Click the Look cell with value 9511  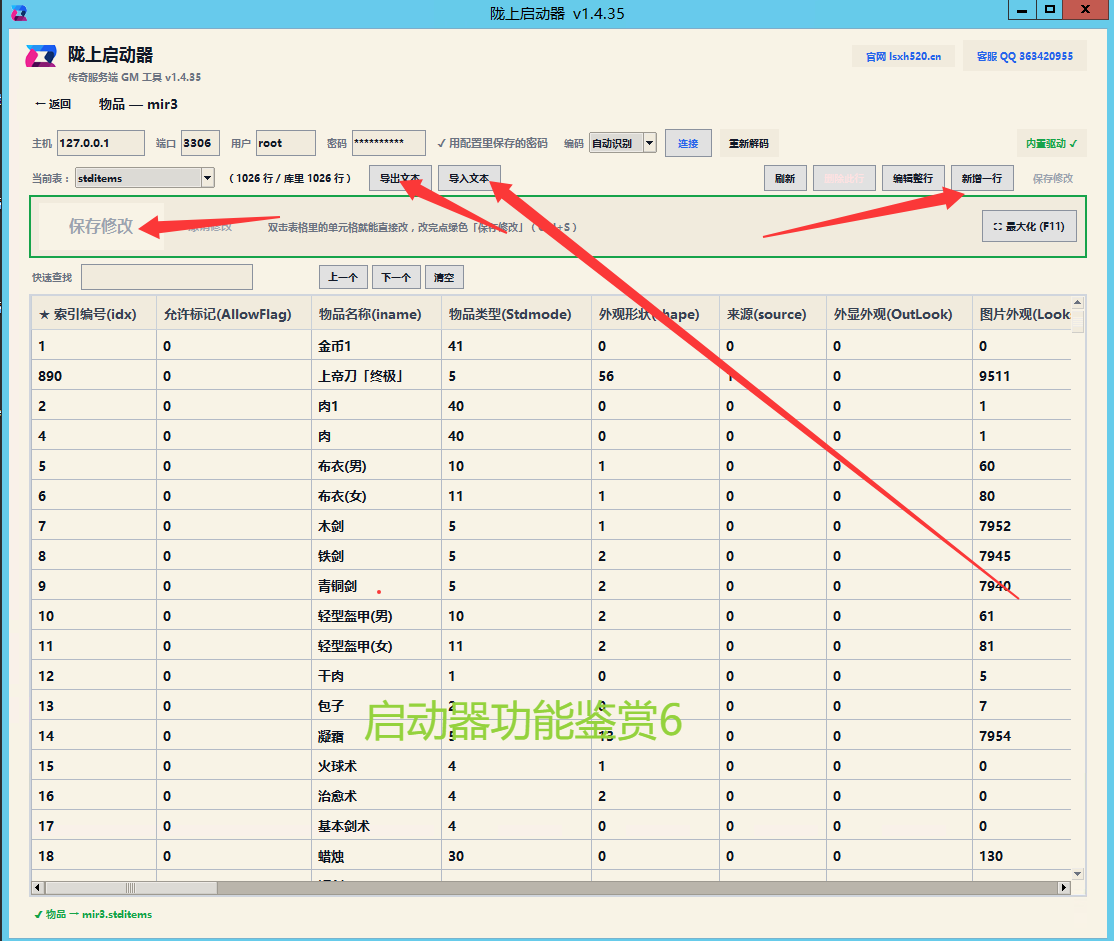pos(1022,376)
